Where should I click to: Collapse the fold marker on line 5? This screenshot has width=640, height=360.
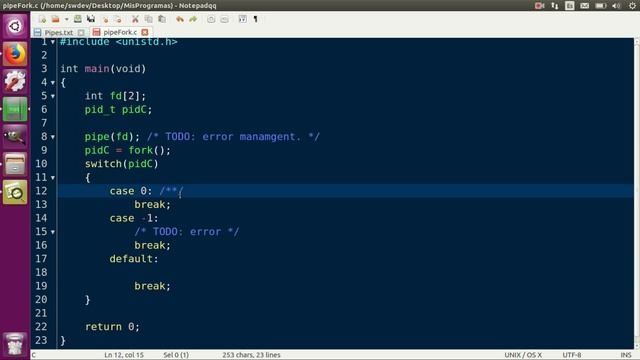53,96
